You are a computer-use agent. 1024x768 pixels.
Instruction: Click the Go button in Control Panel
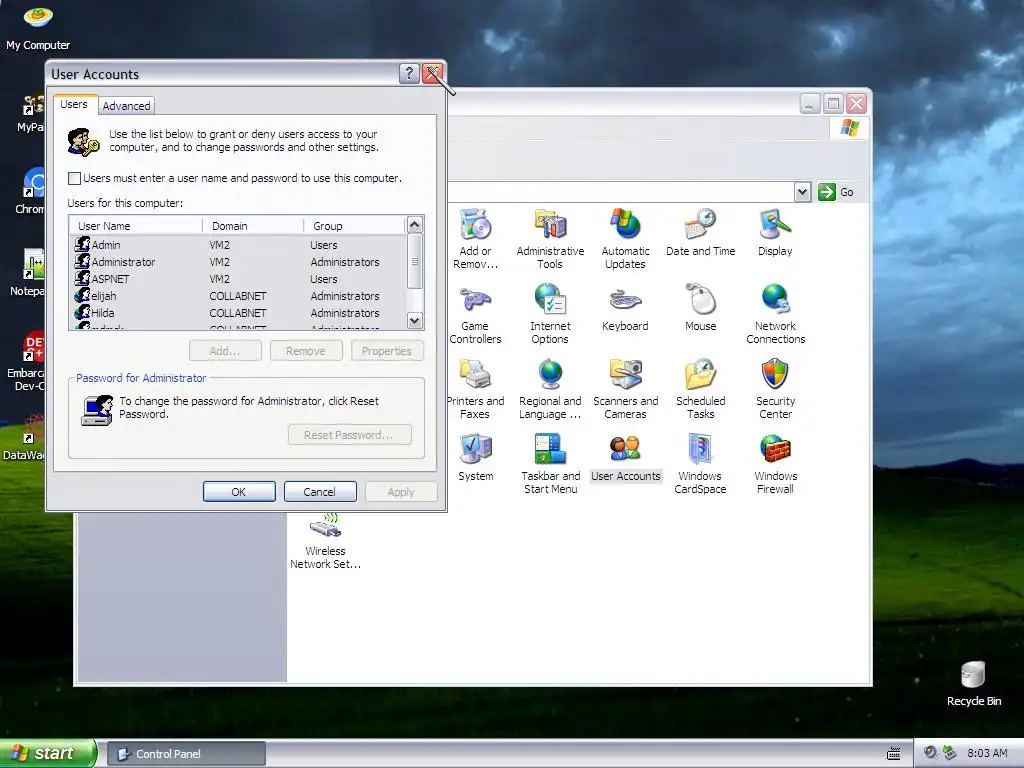coord(837,192)
